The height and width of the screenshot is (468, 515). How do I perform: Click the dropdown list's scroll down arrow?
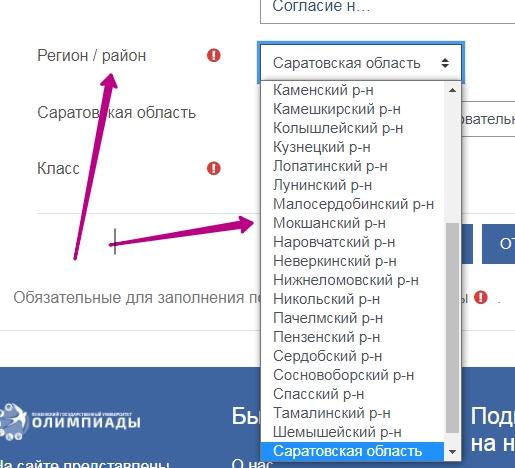(x=452, y=452)
